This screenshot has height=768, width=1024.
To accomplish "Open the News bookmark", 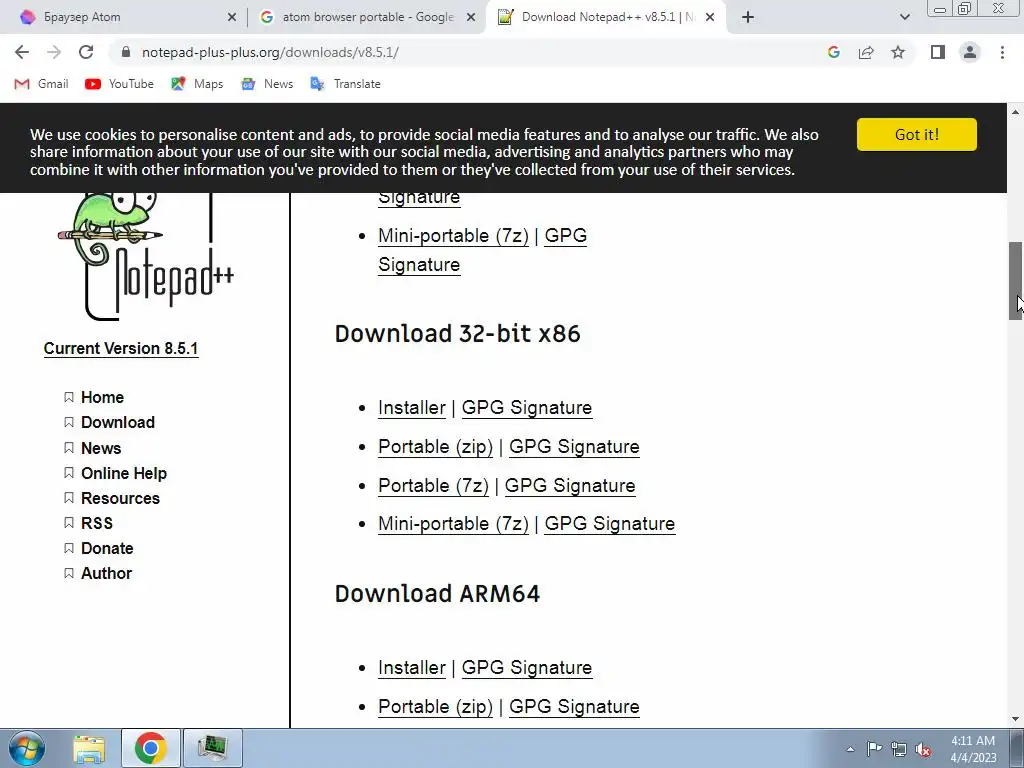I will [x=267, y=84].
